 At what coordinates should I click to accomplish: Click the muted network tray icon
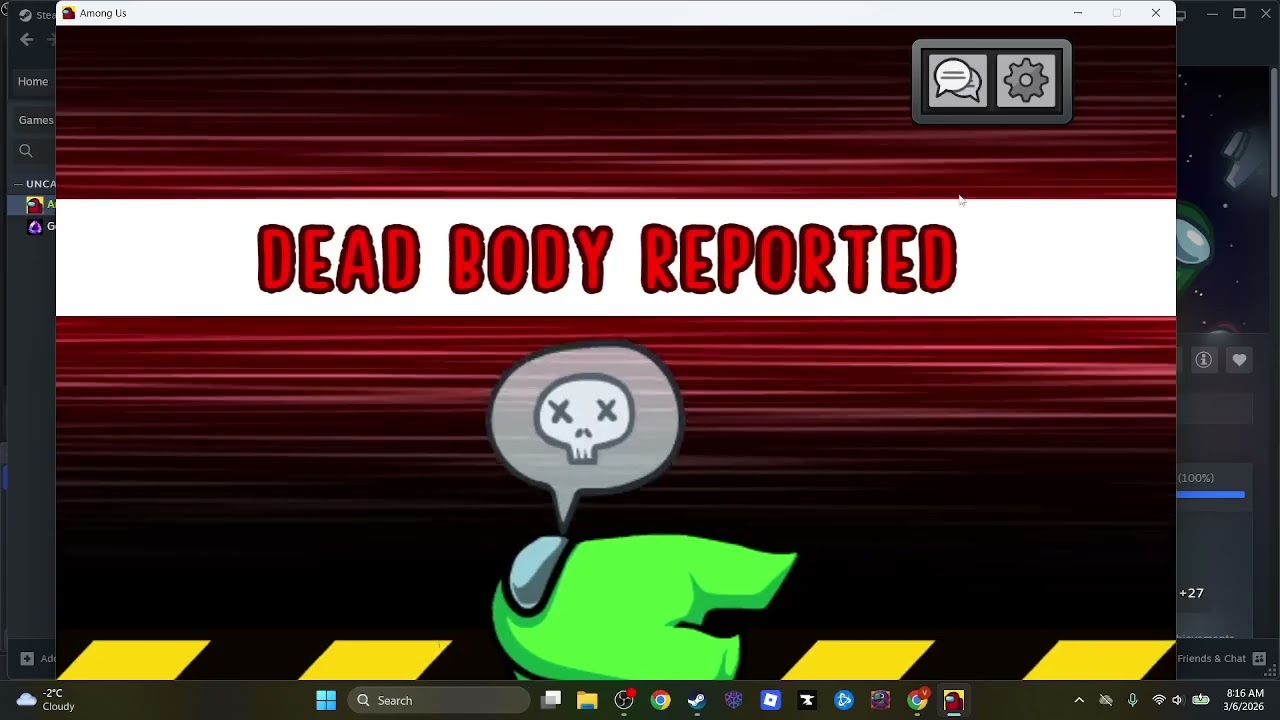pyautogui.click(x=1105, y=700)
